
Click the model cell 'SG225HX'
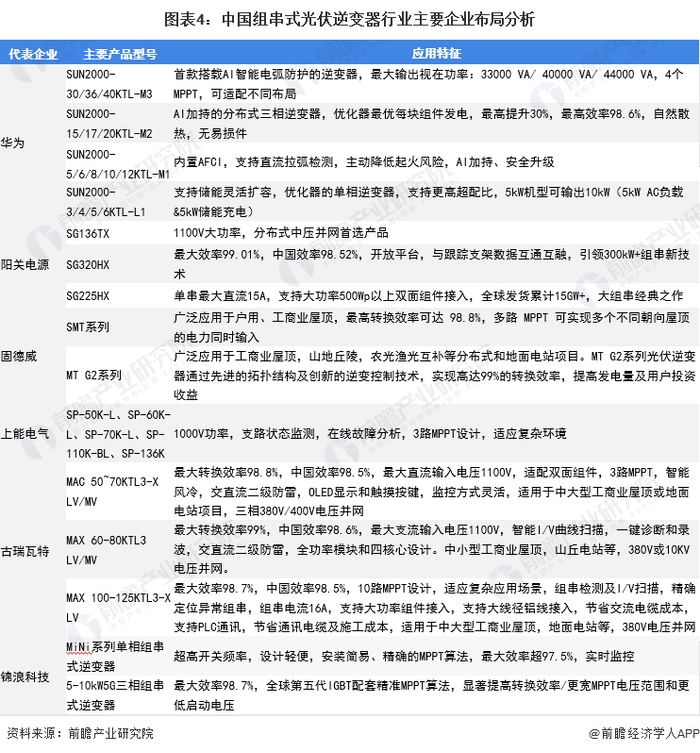[88, 296]
